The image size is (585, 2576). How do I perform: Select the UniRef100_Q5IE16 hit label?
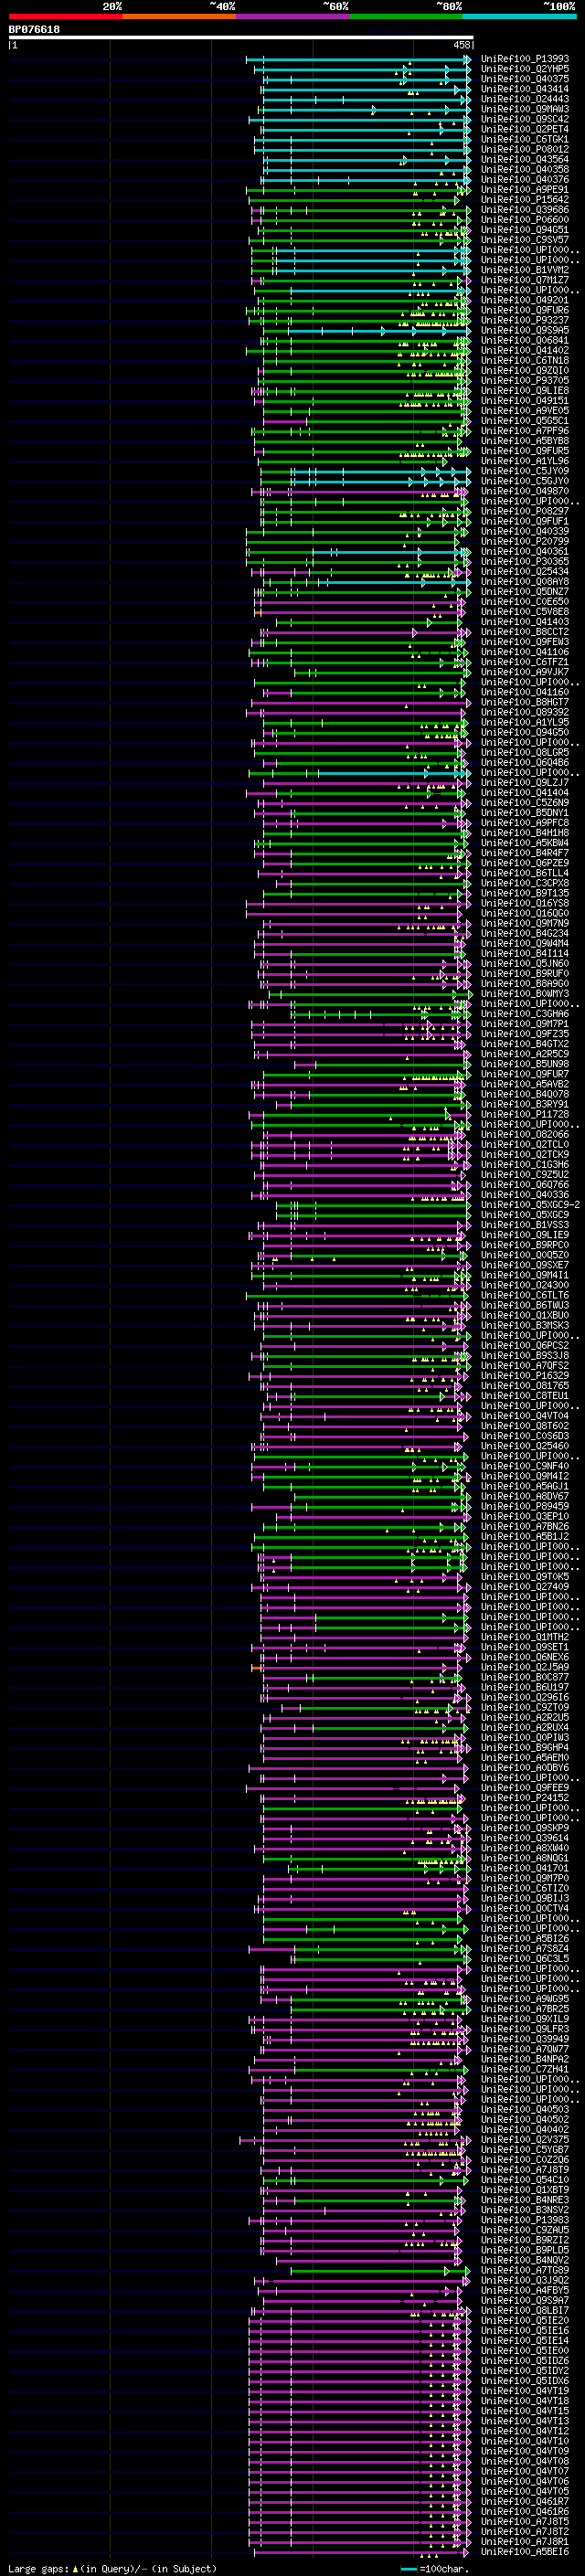(525, 2330)
